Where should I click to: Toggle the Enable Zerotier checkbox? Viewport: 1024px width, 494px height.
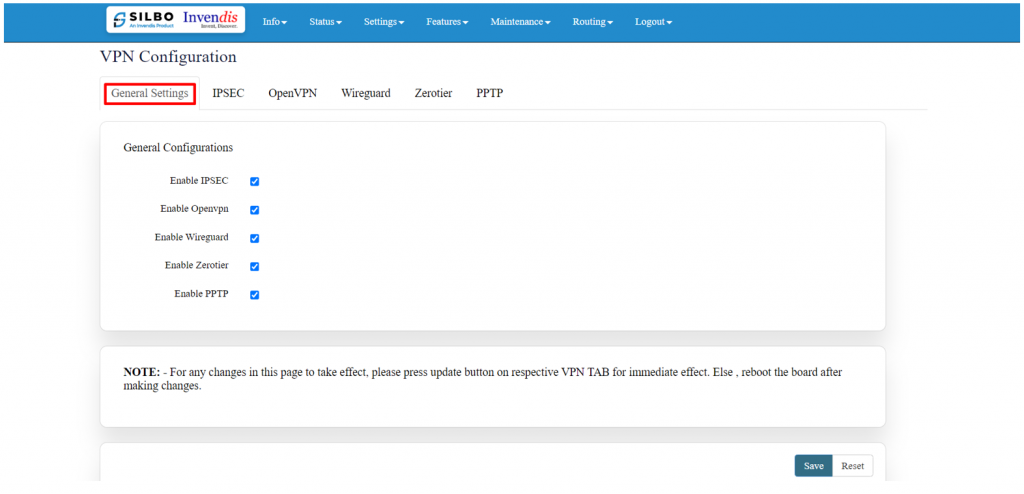coord(255,266)
